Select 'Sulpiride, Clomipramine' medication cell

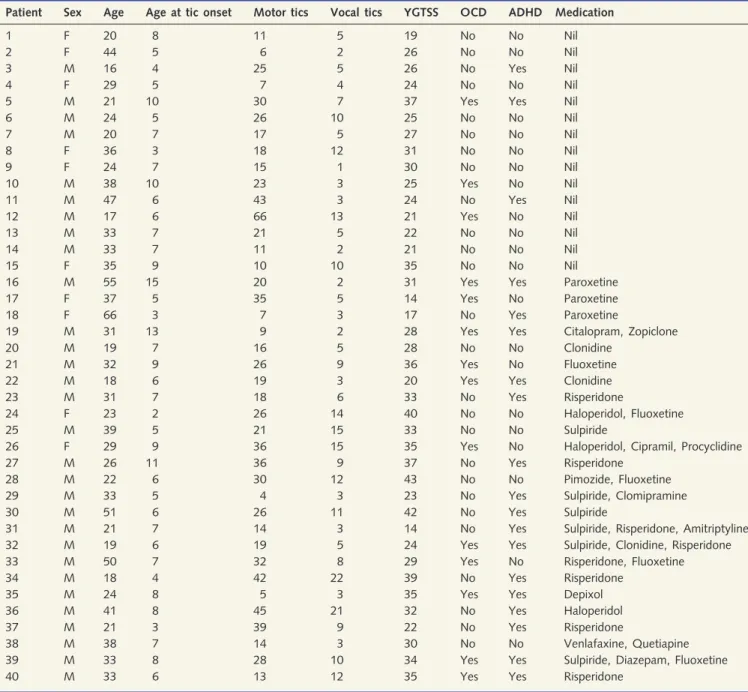tap(625, 496)
